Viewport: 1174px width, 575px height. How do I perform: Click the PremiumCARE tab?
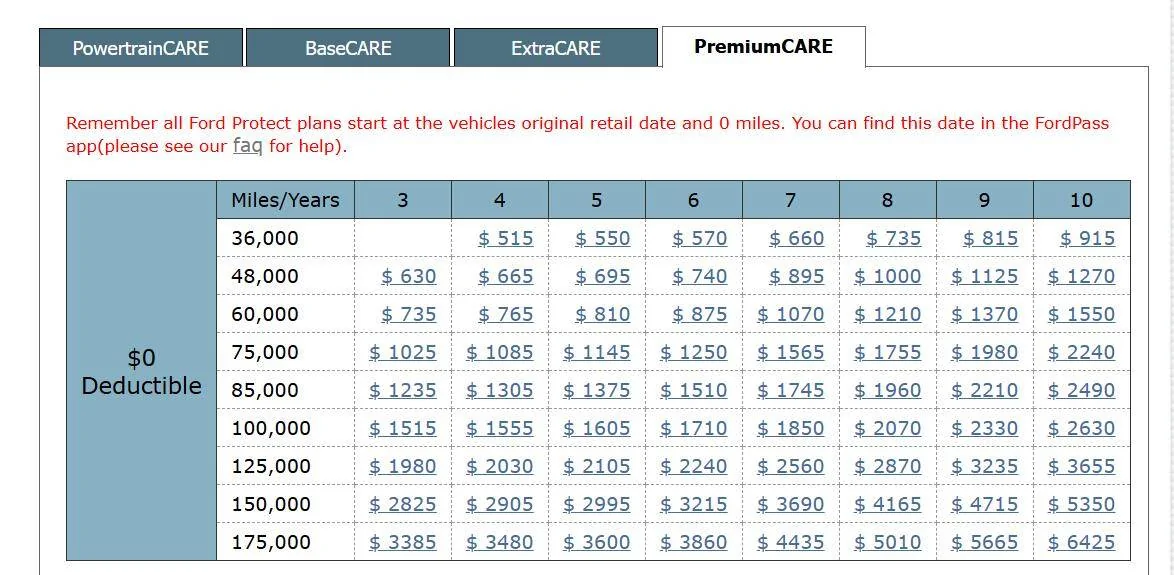[x=764, y=46]
